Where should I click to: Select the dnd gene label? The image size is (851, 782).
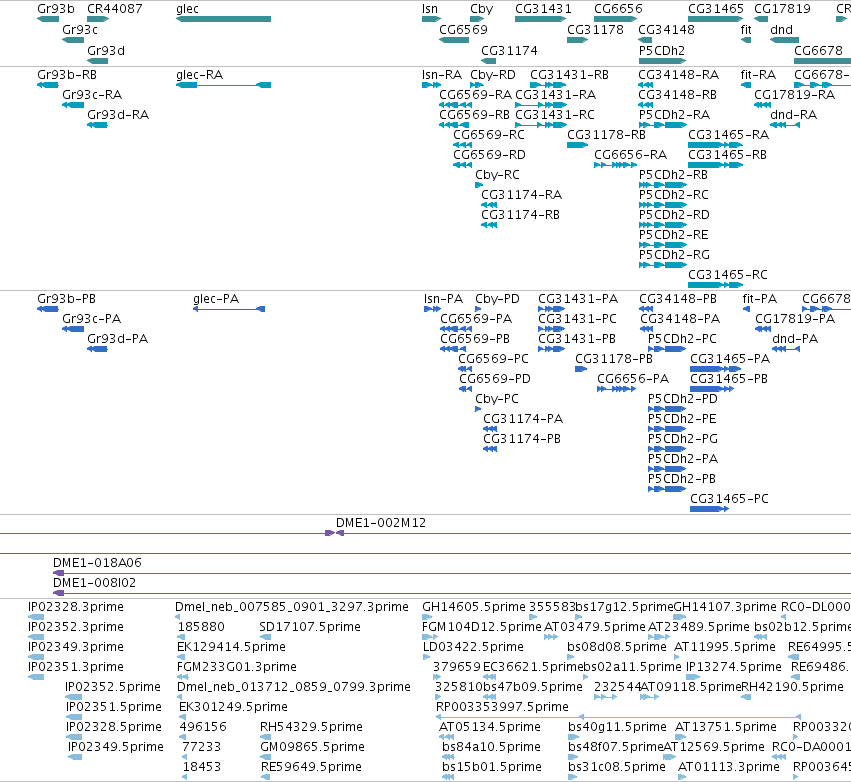(781, 29)
